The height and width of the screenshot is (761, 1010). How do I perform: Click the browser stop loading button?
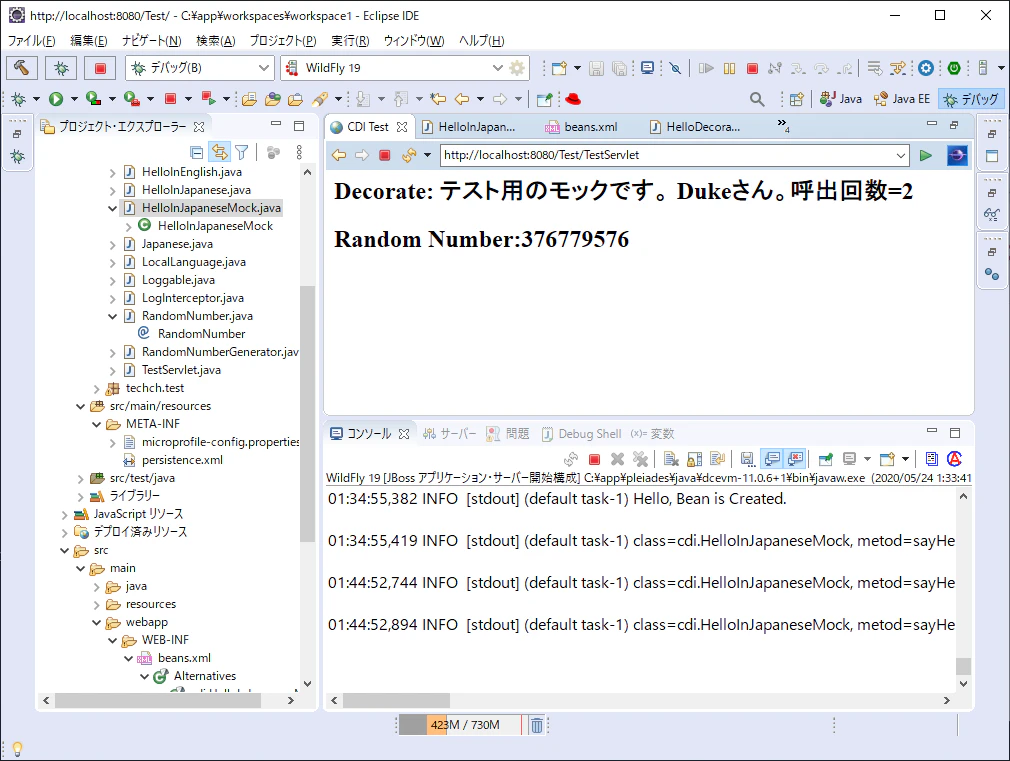coord(385,155)
